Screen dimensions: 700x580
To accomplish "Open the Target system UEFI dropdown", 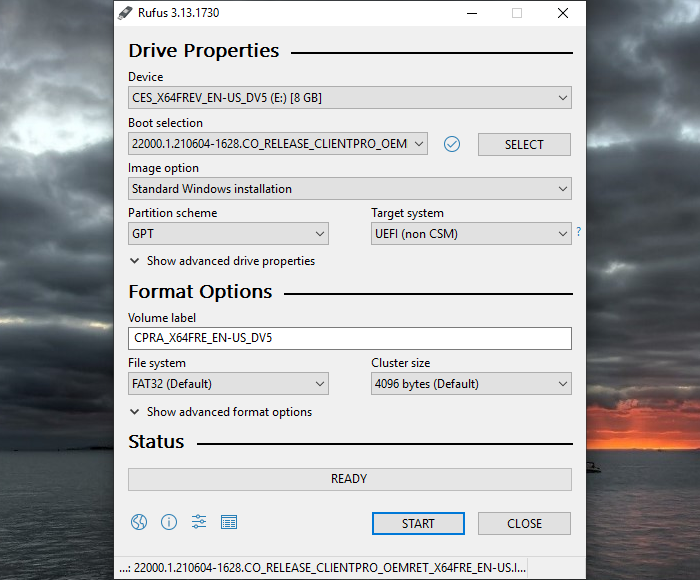I will point(471,234).
